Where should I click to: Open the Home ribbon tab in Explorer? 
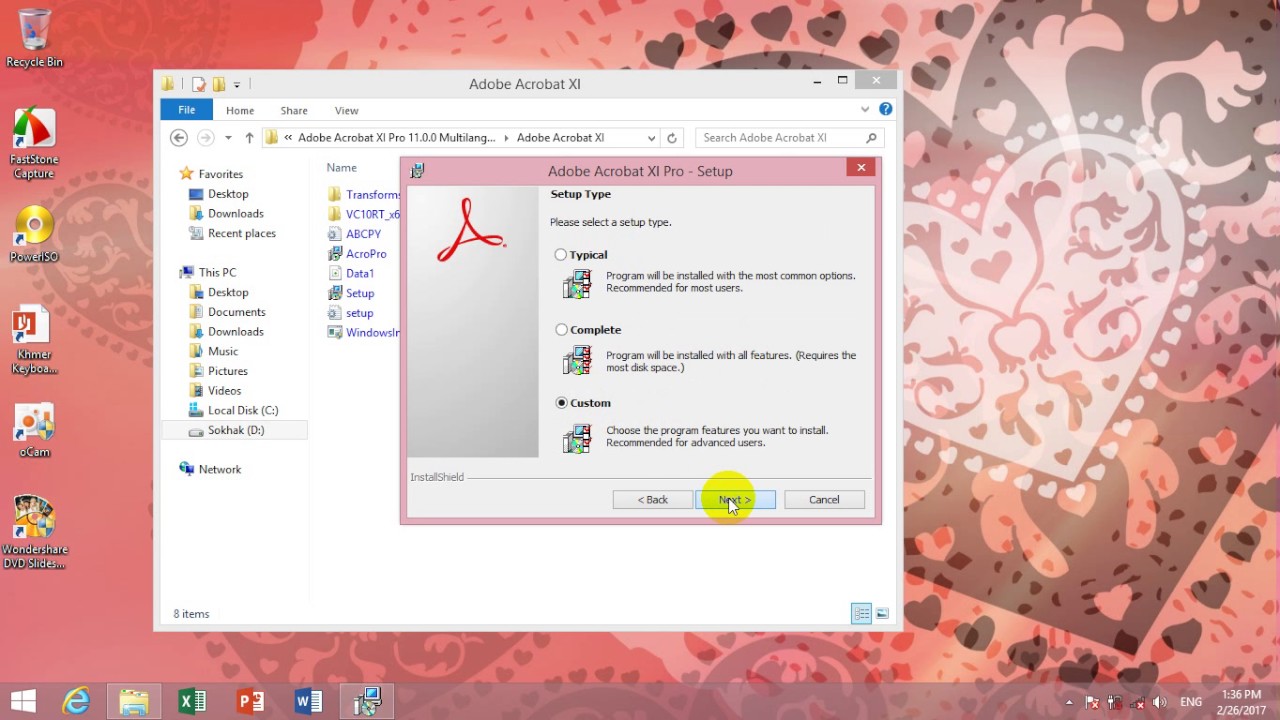[x=240, y=110]
